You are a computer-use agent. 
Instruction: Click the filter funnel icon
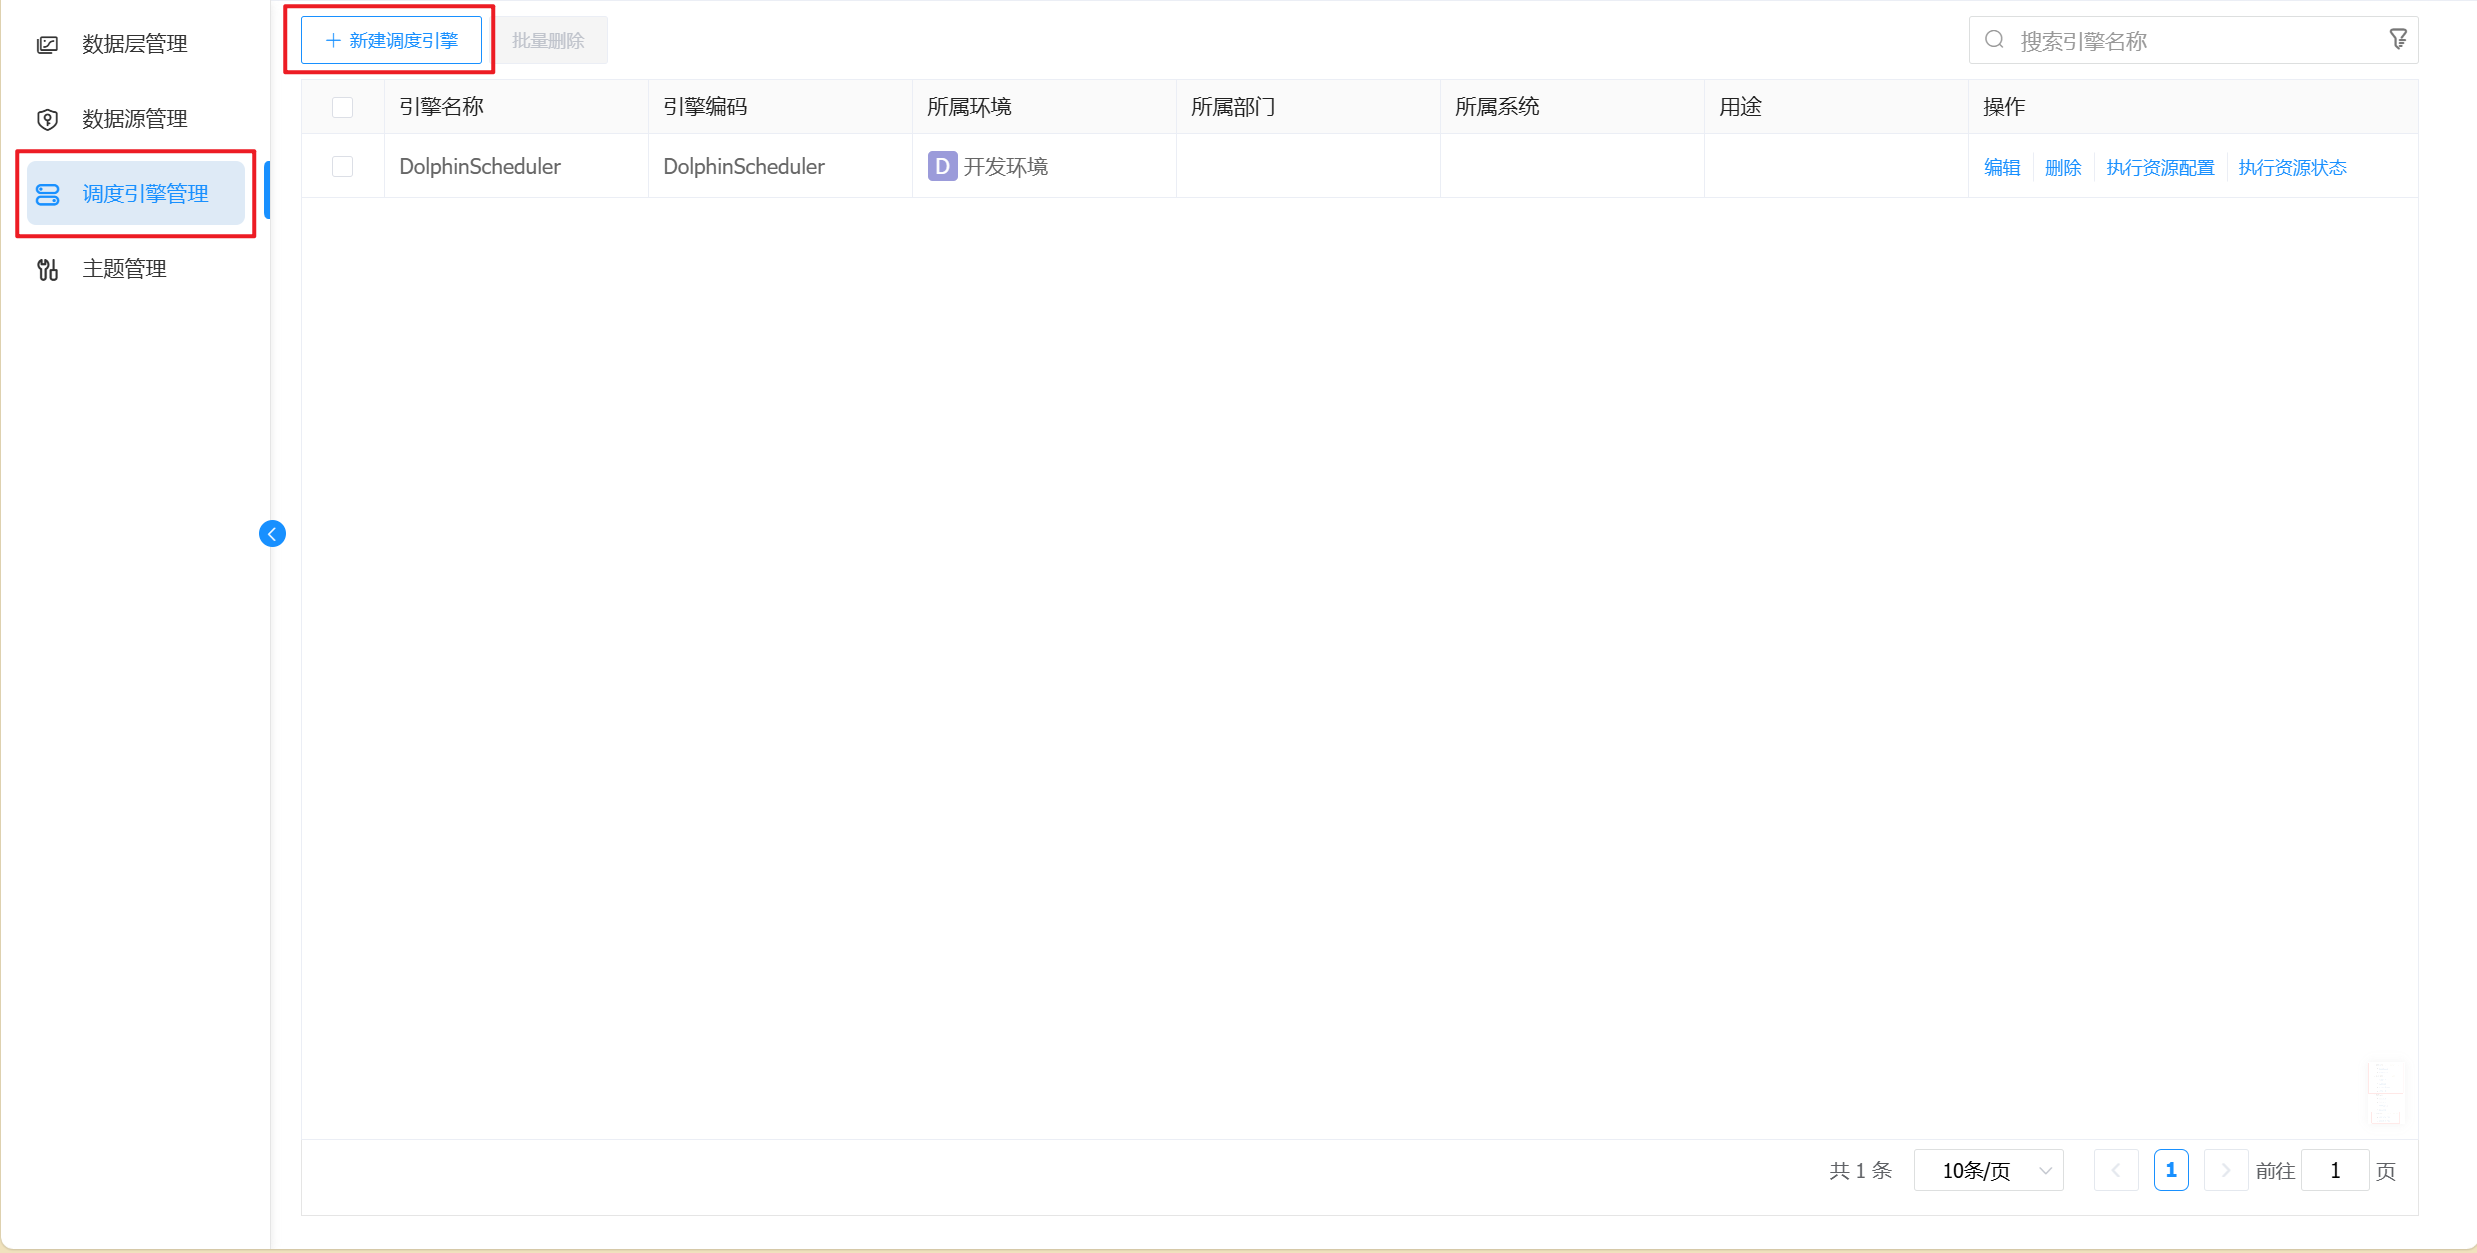coord(2398,40)
